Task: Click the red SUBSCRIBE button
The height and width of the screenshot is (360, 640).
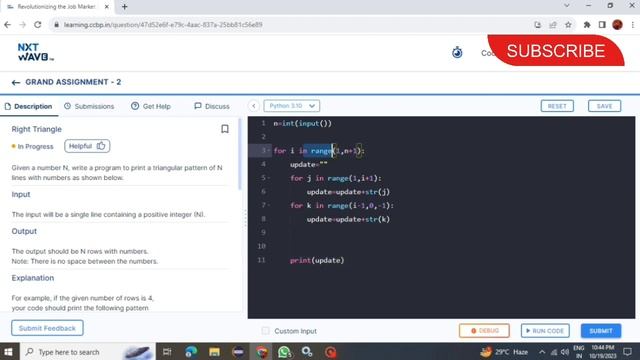Action: coord(556,51)
